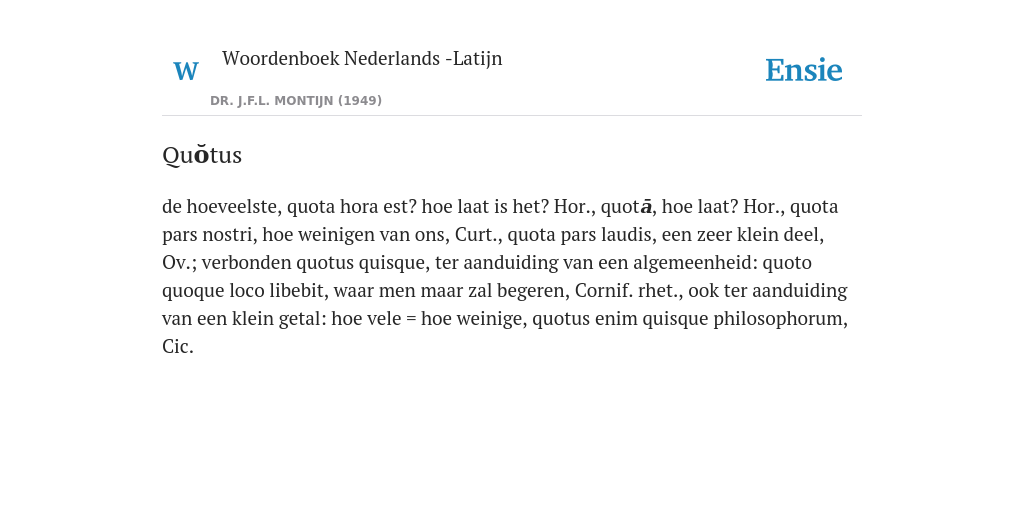The width and height of the screenshot is (1024, 512).
Task: Select the Quŏtus entry heading
Action: (202, 155)
